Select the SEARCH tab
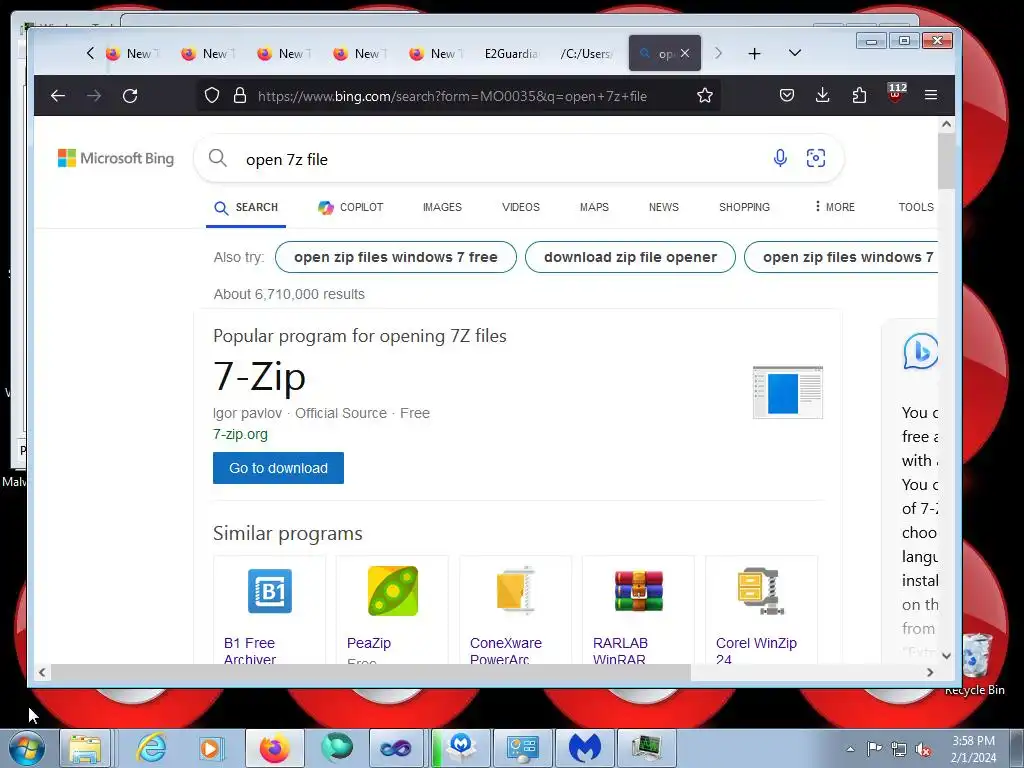1024x768 pixels. [246, 208]
